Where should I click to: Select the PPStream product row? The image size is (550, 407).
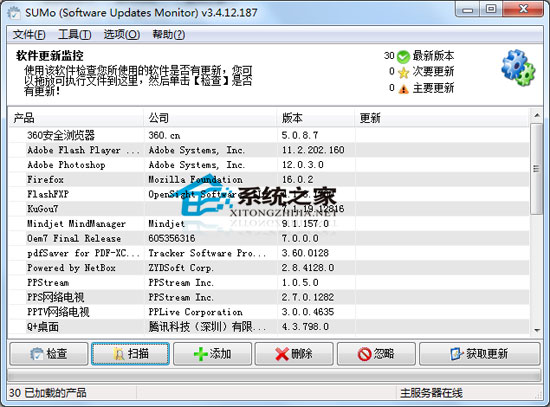[269, 282]
